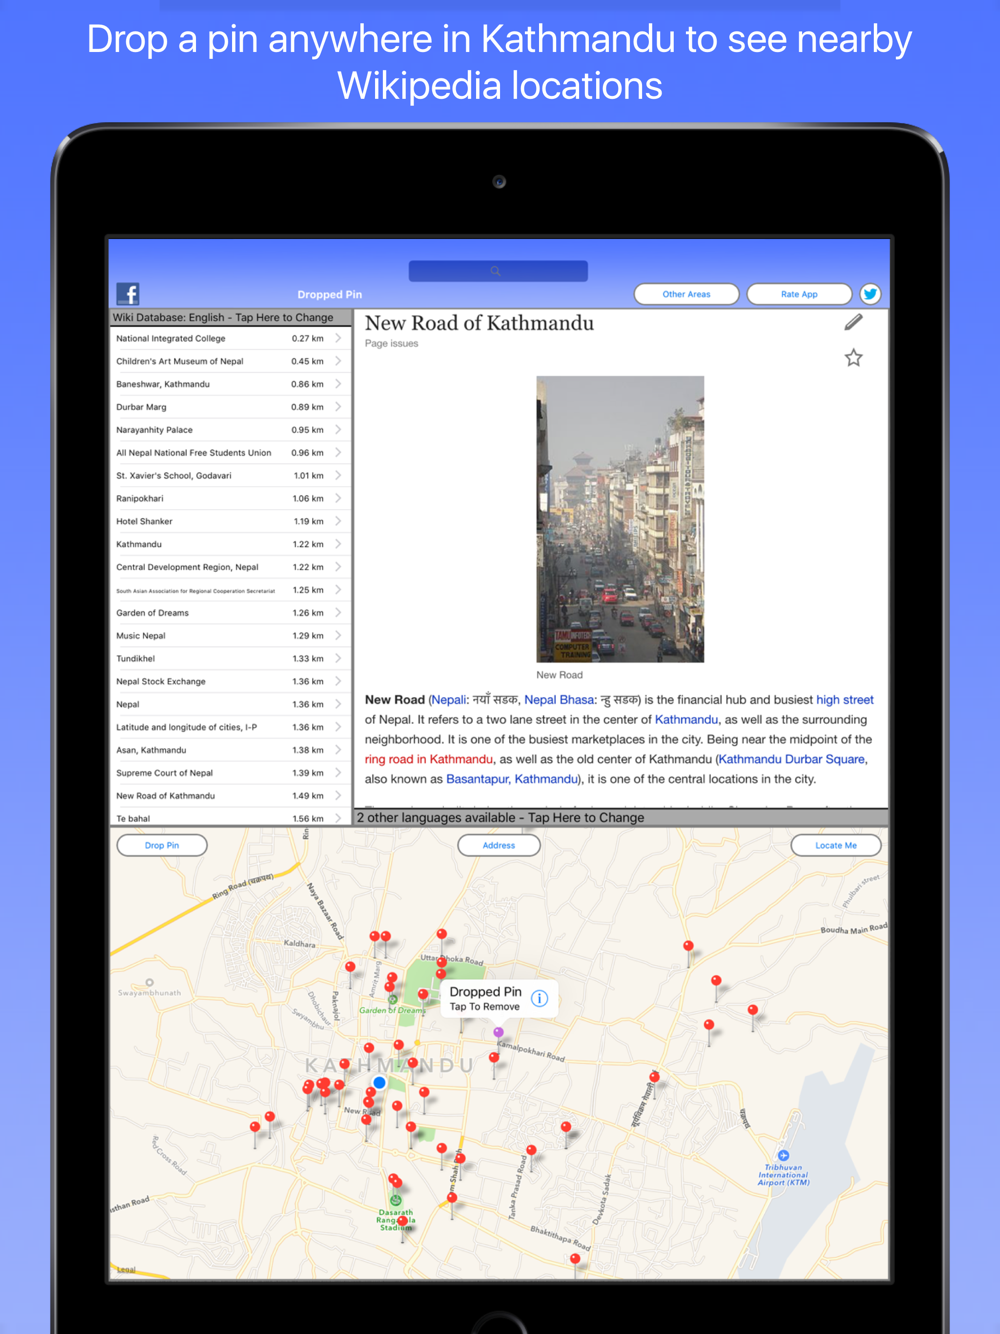
Task: Tap the Page issues text
Action: pyautogui.click(x=392, y=344)
